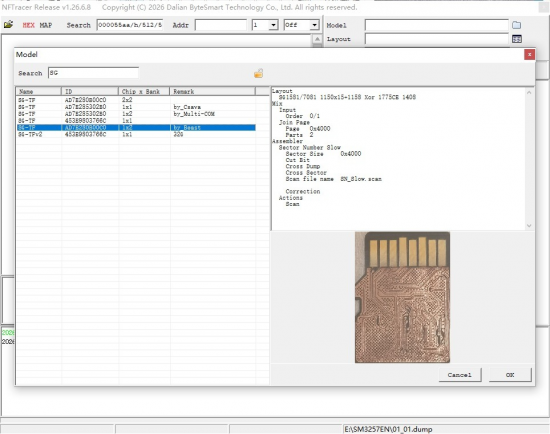Viewport: 550px width, 434px height.
Task: Sort list by Name column header
Action: tap(39, 92)
